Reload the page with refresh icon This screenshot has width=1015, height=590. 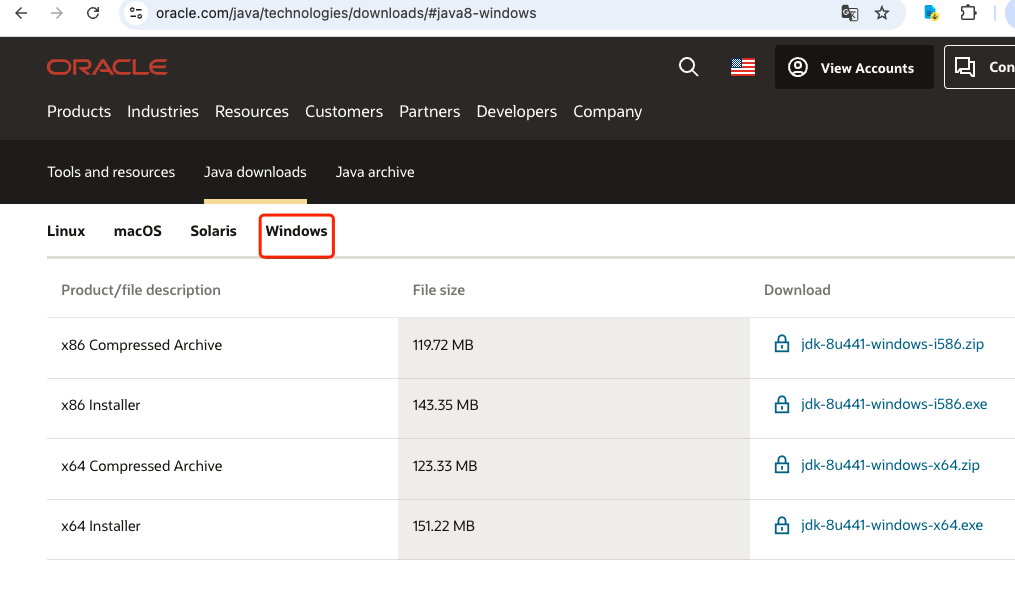coord(93,13)
